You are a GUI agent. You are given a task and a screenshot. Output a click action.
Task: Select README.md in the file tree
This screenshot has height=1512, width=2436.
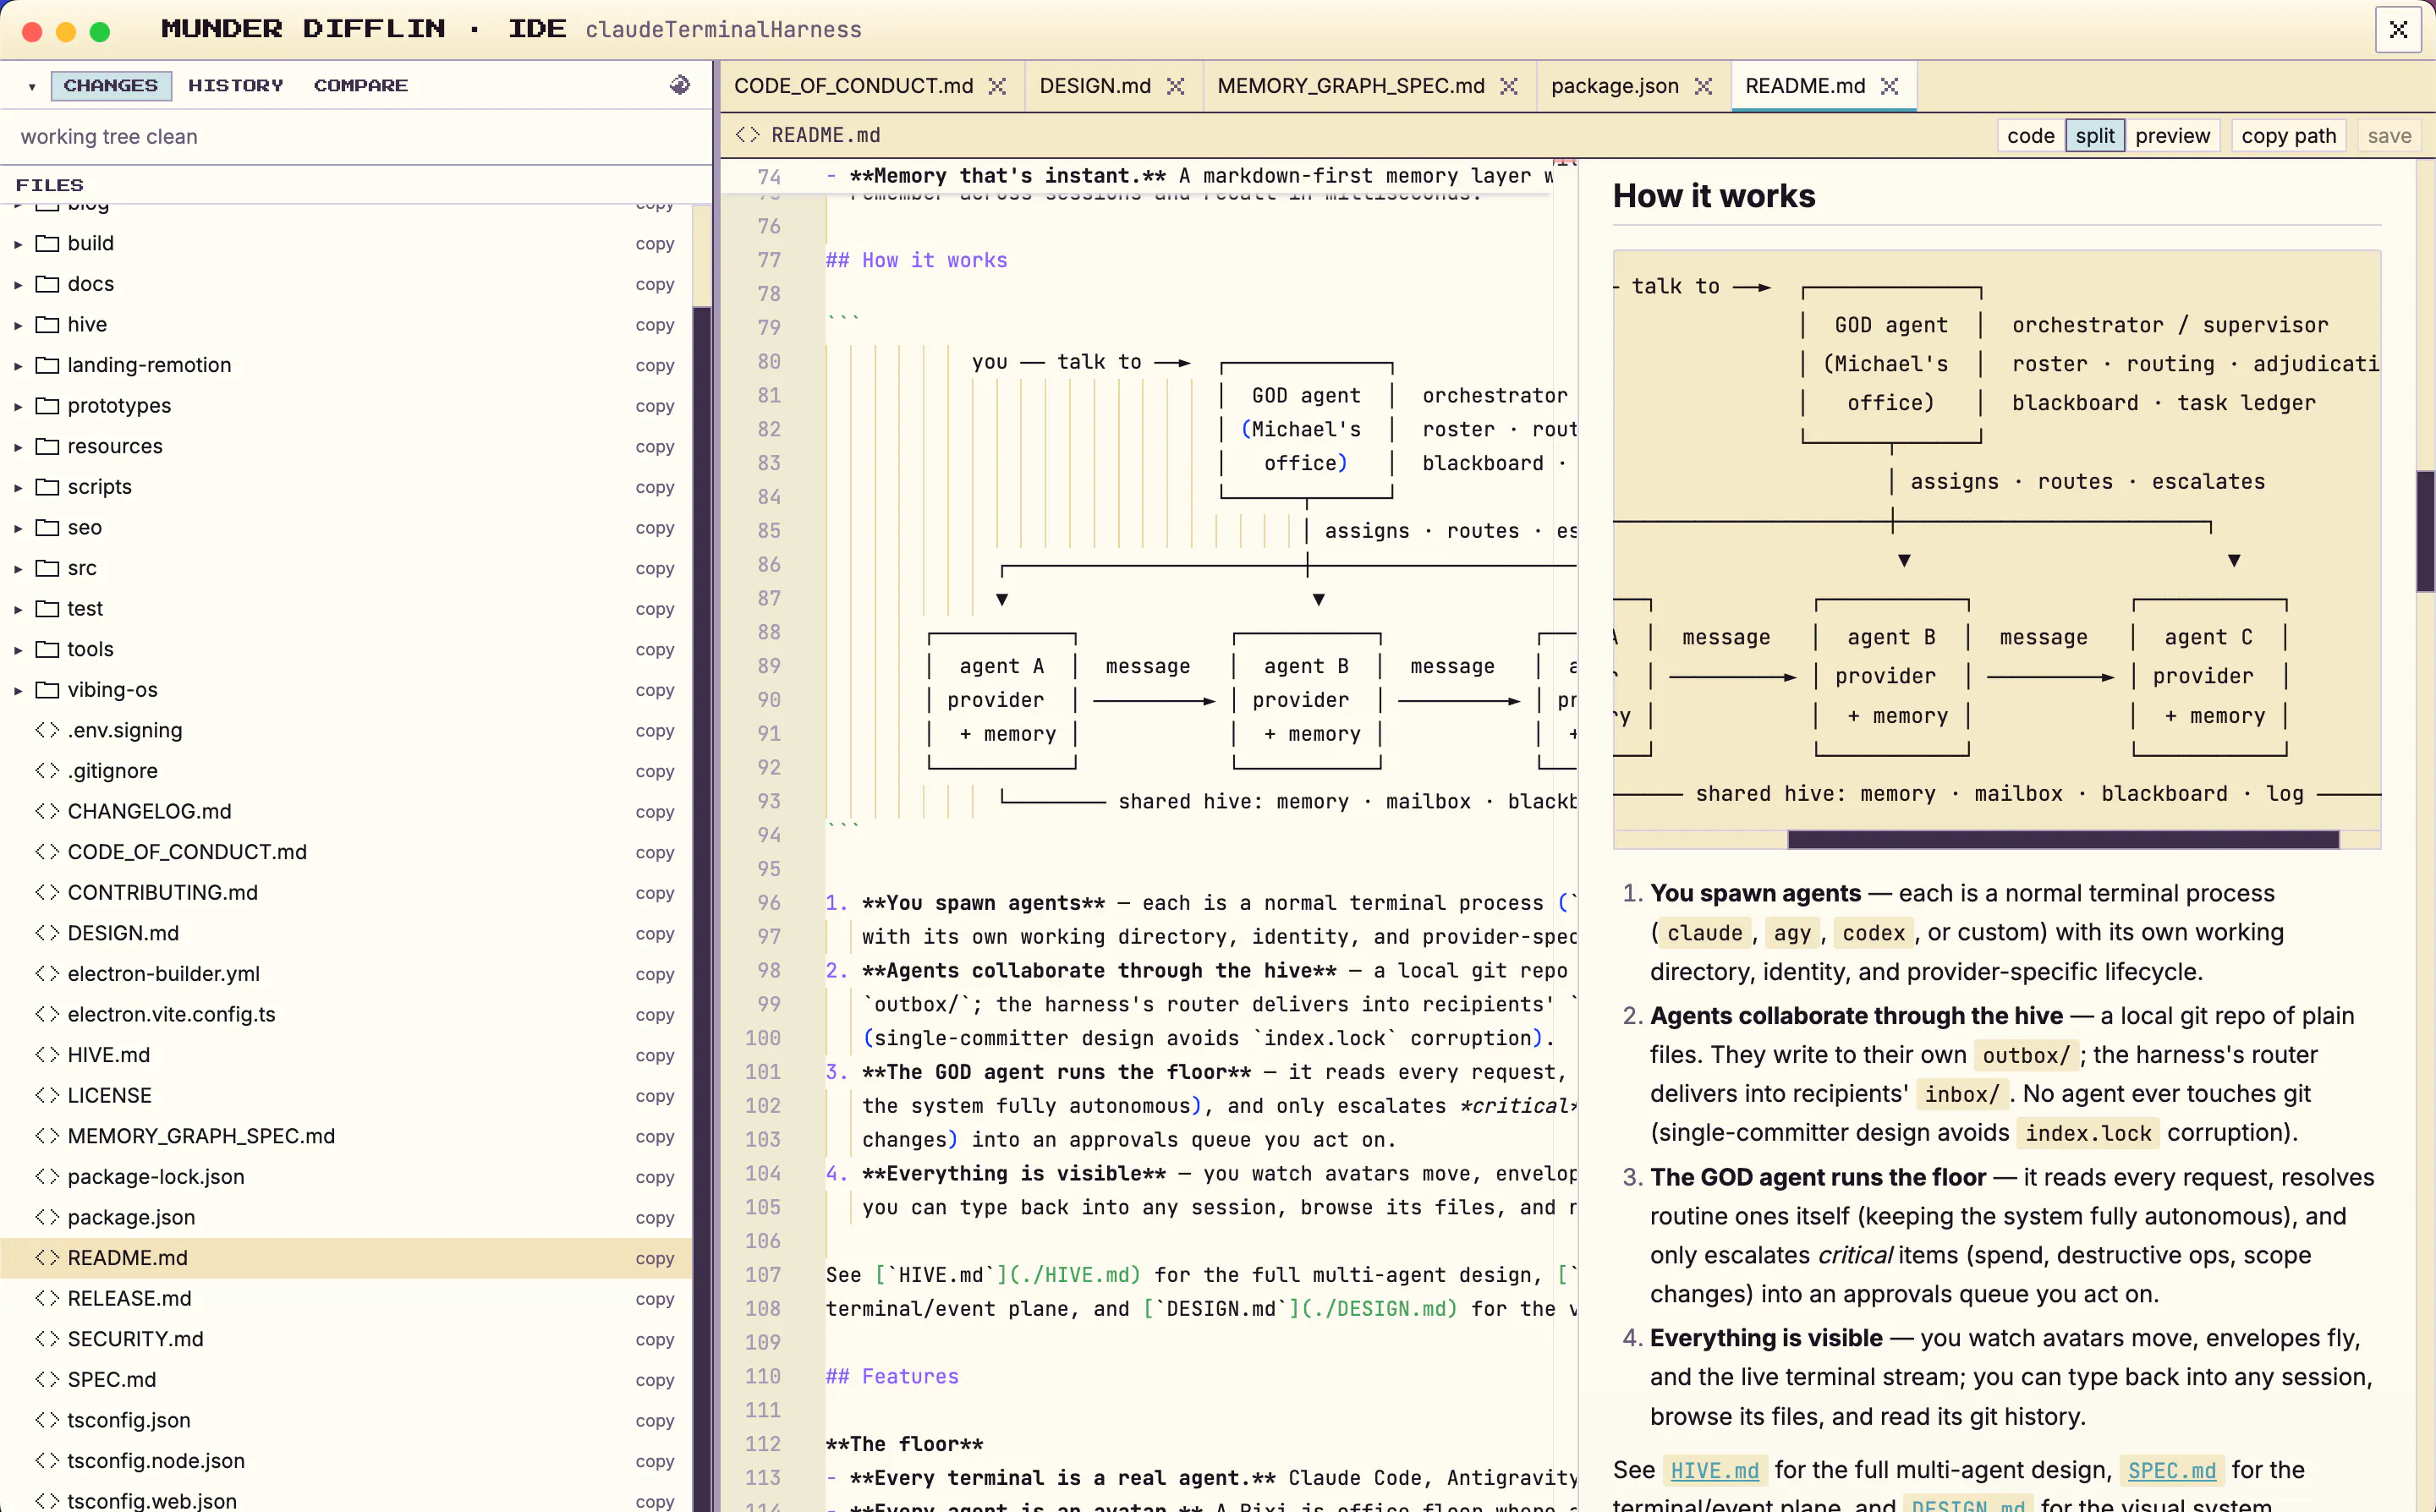[346, 1258]
